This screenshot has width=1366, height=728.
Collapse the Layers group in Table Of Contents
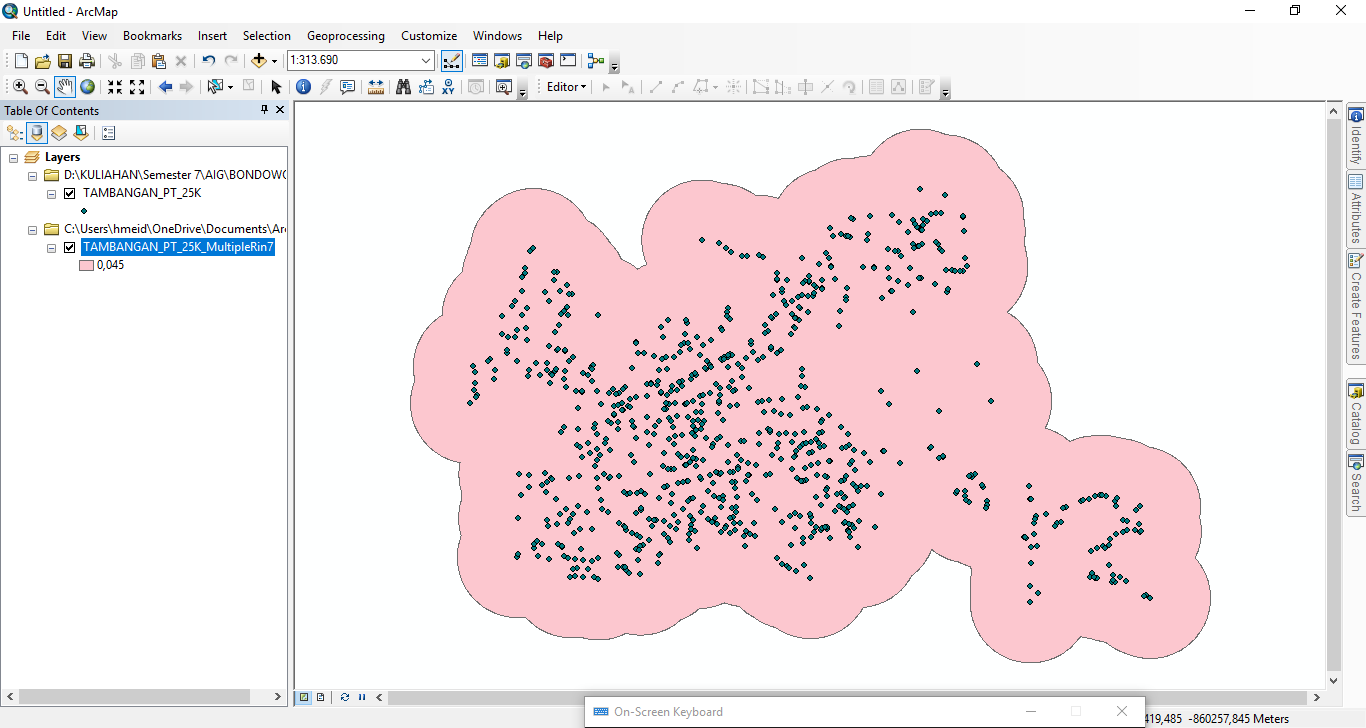coord(14,157)
